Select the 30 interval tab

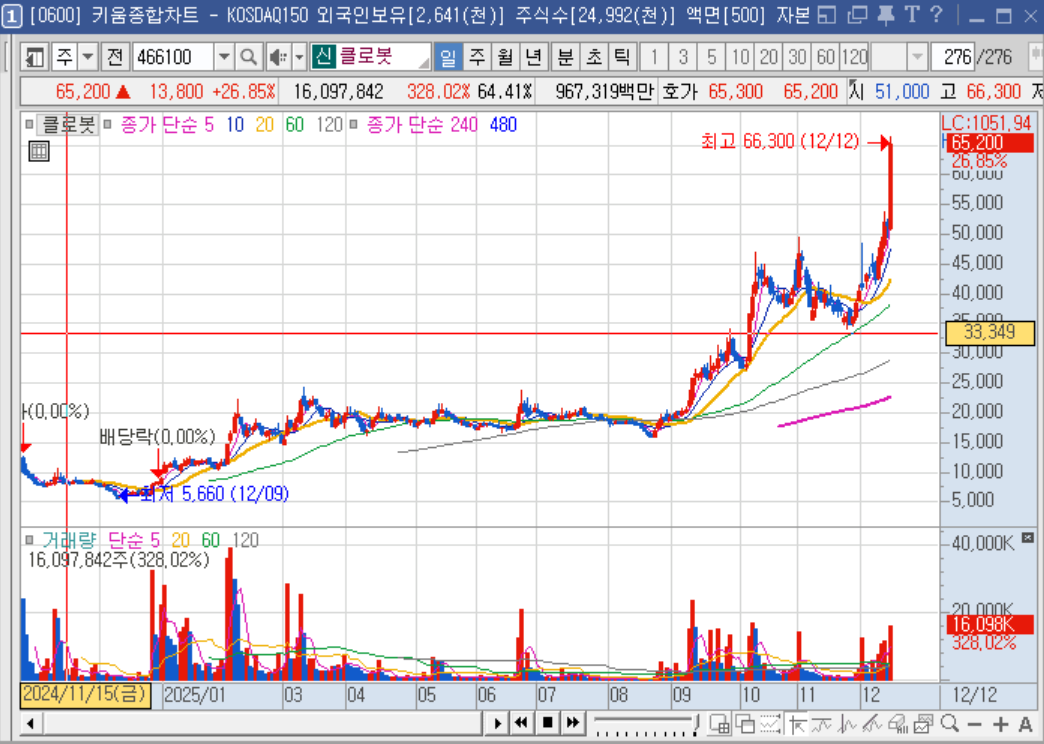pyautogui.click(x=798, y=58)
